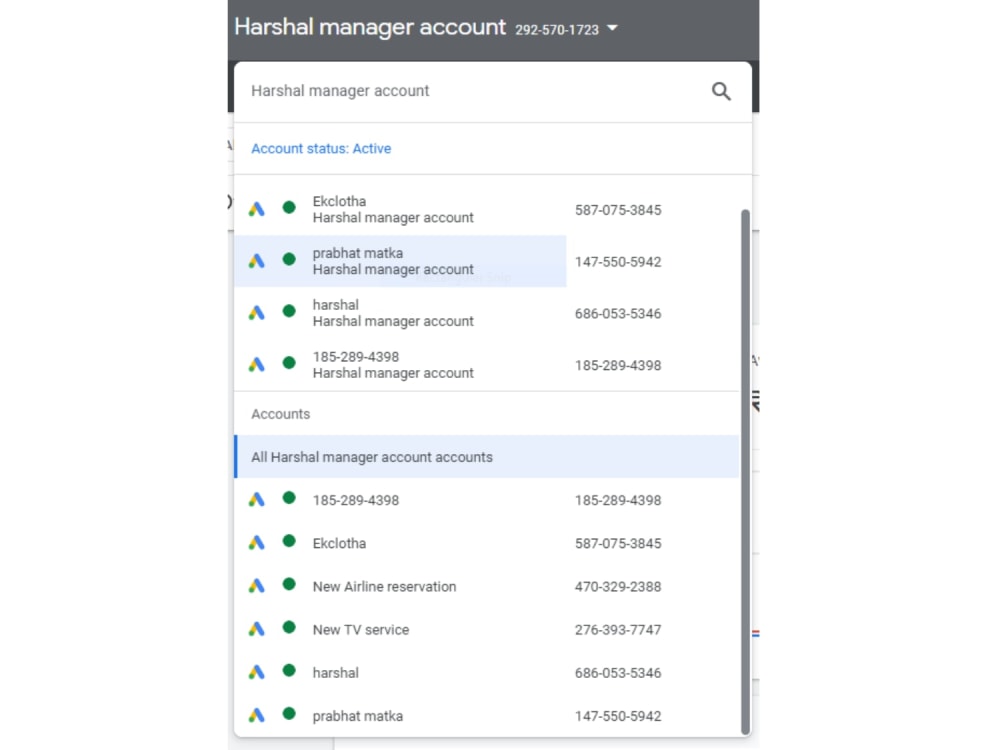The image size is (1000, 750).
Task: Click Google Ads logo in Accounts Ekclotha row
Action: 256,543
